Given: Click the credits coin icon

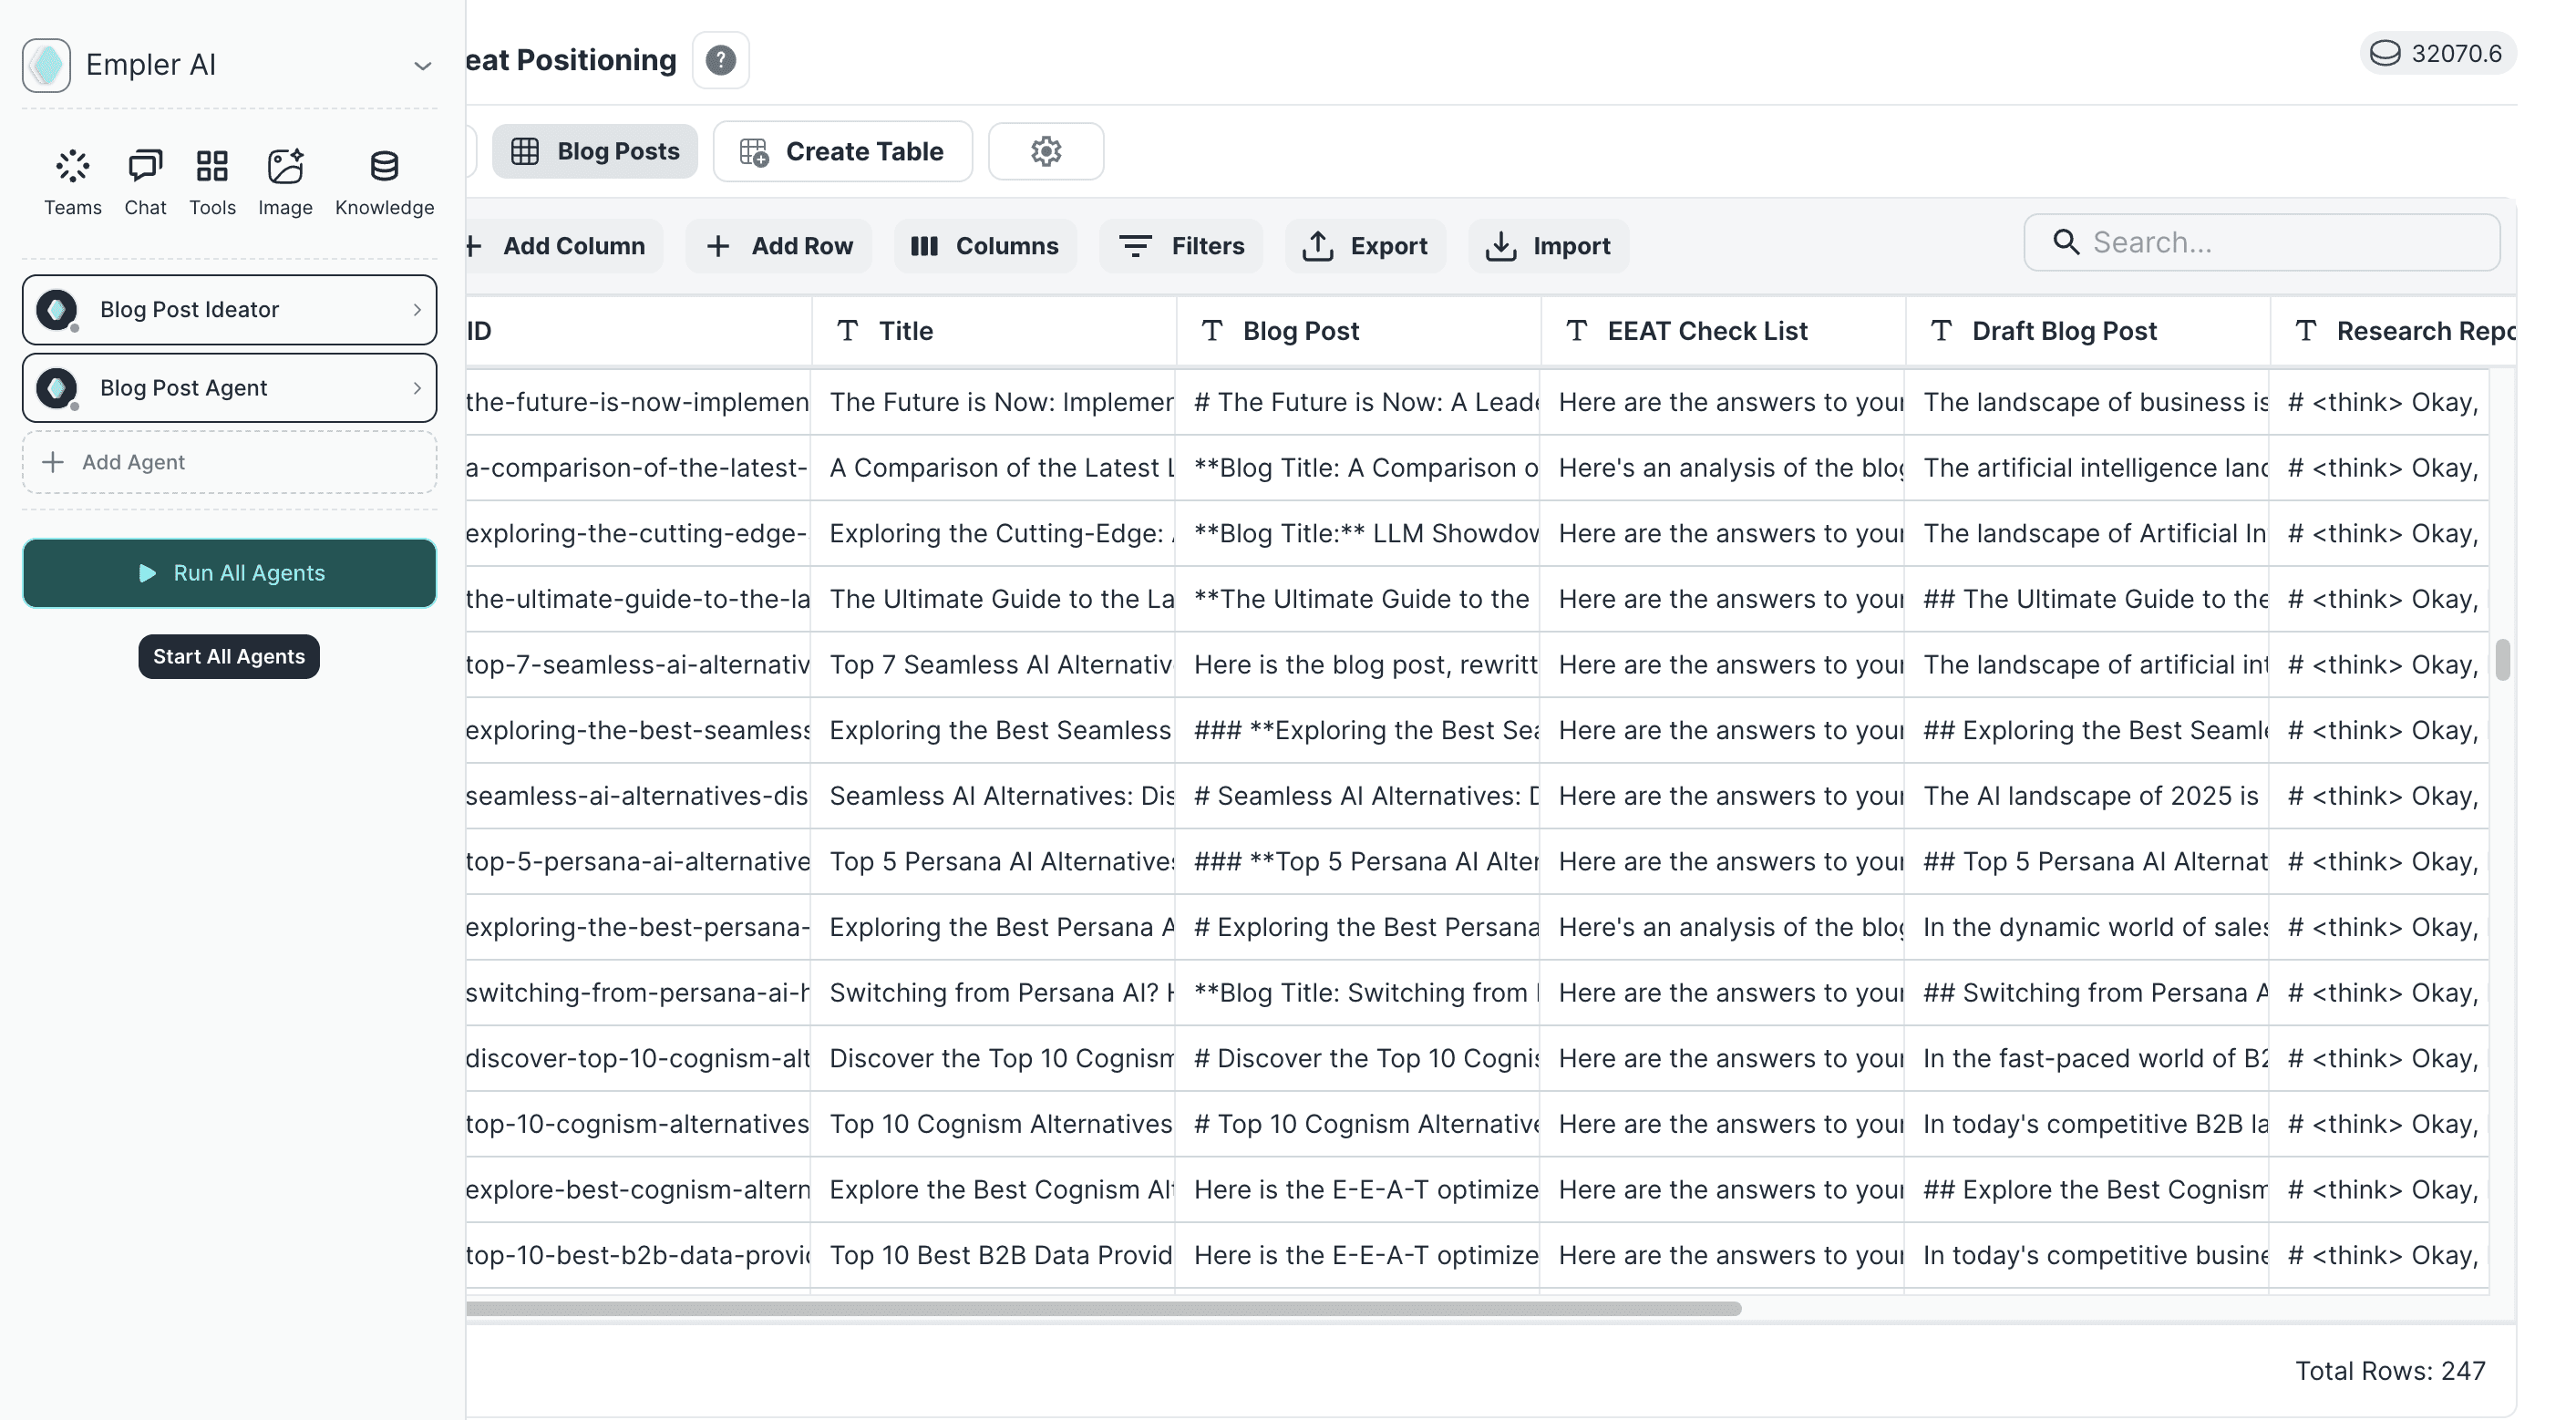Looking at the screenshot, I should [x=2385, y=53].
